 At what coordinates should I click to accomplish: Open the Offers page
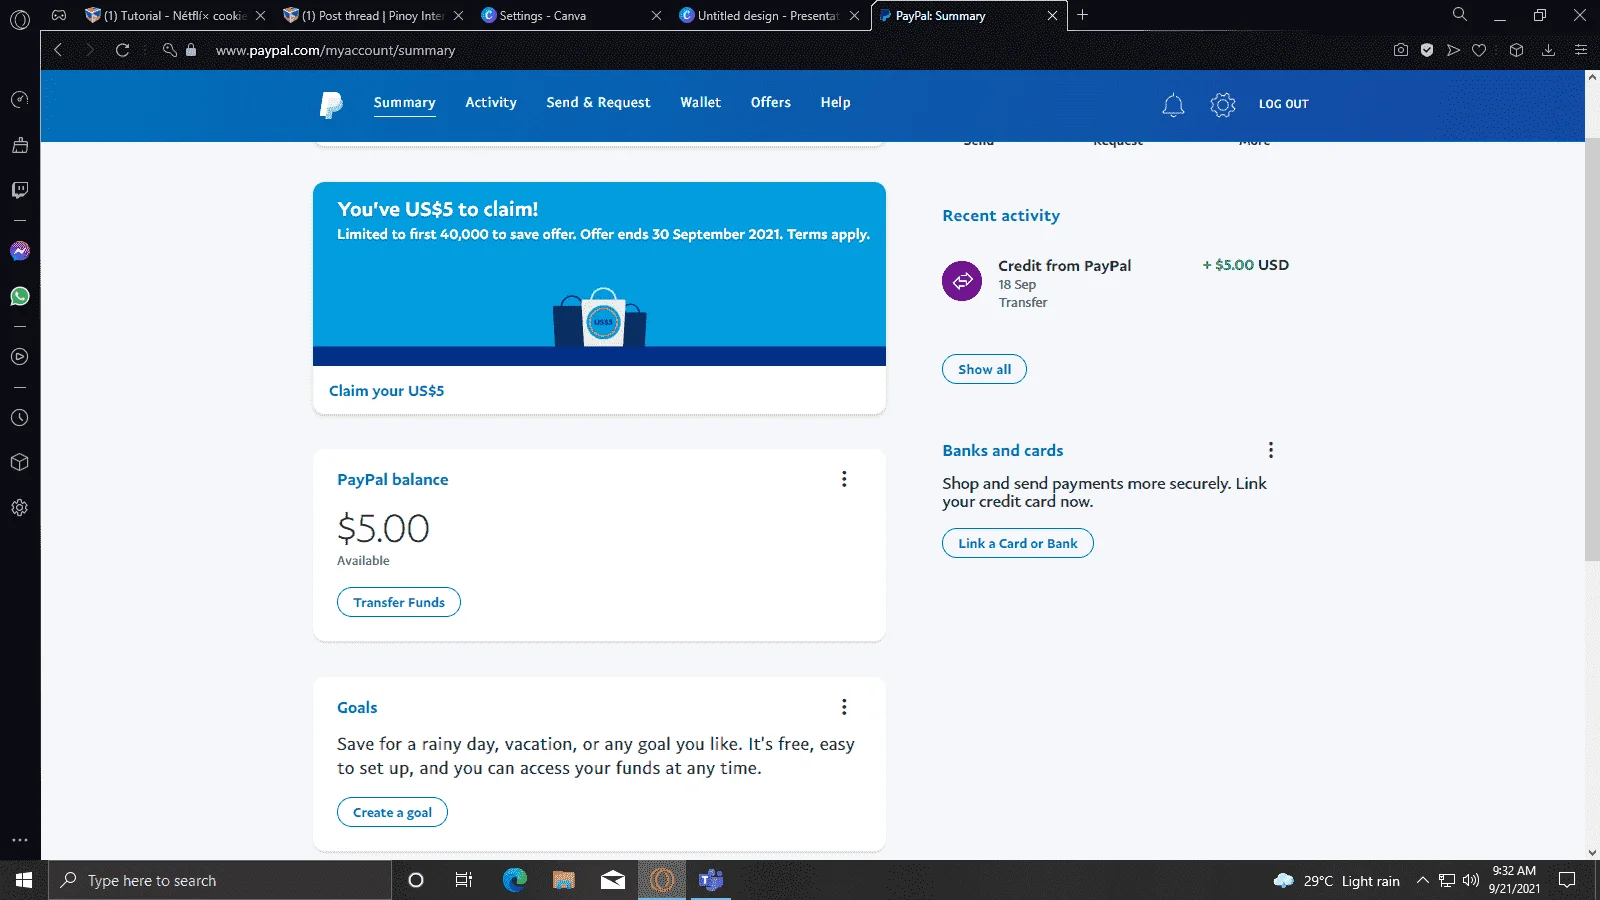click(x=771, y=102)
